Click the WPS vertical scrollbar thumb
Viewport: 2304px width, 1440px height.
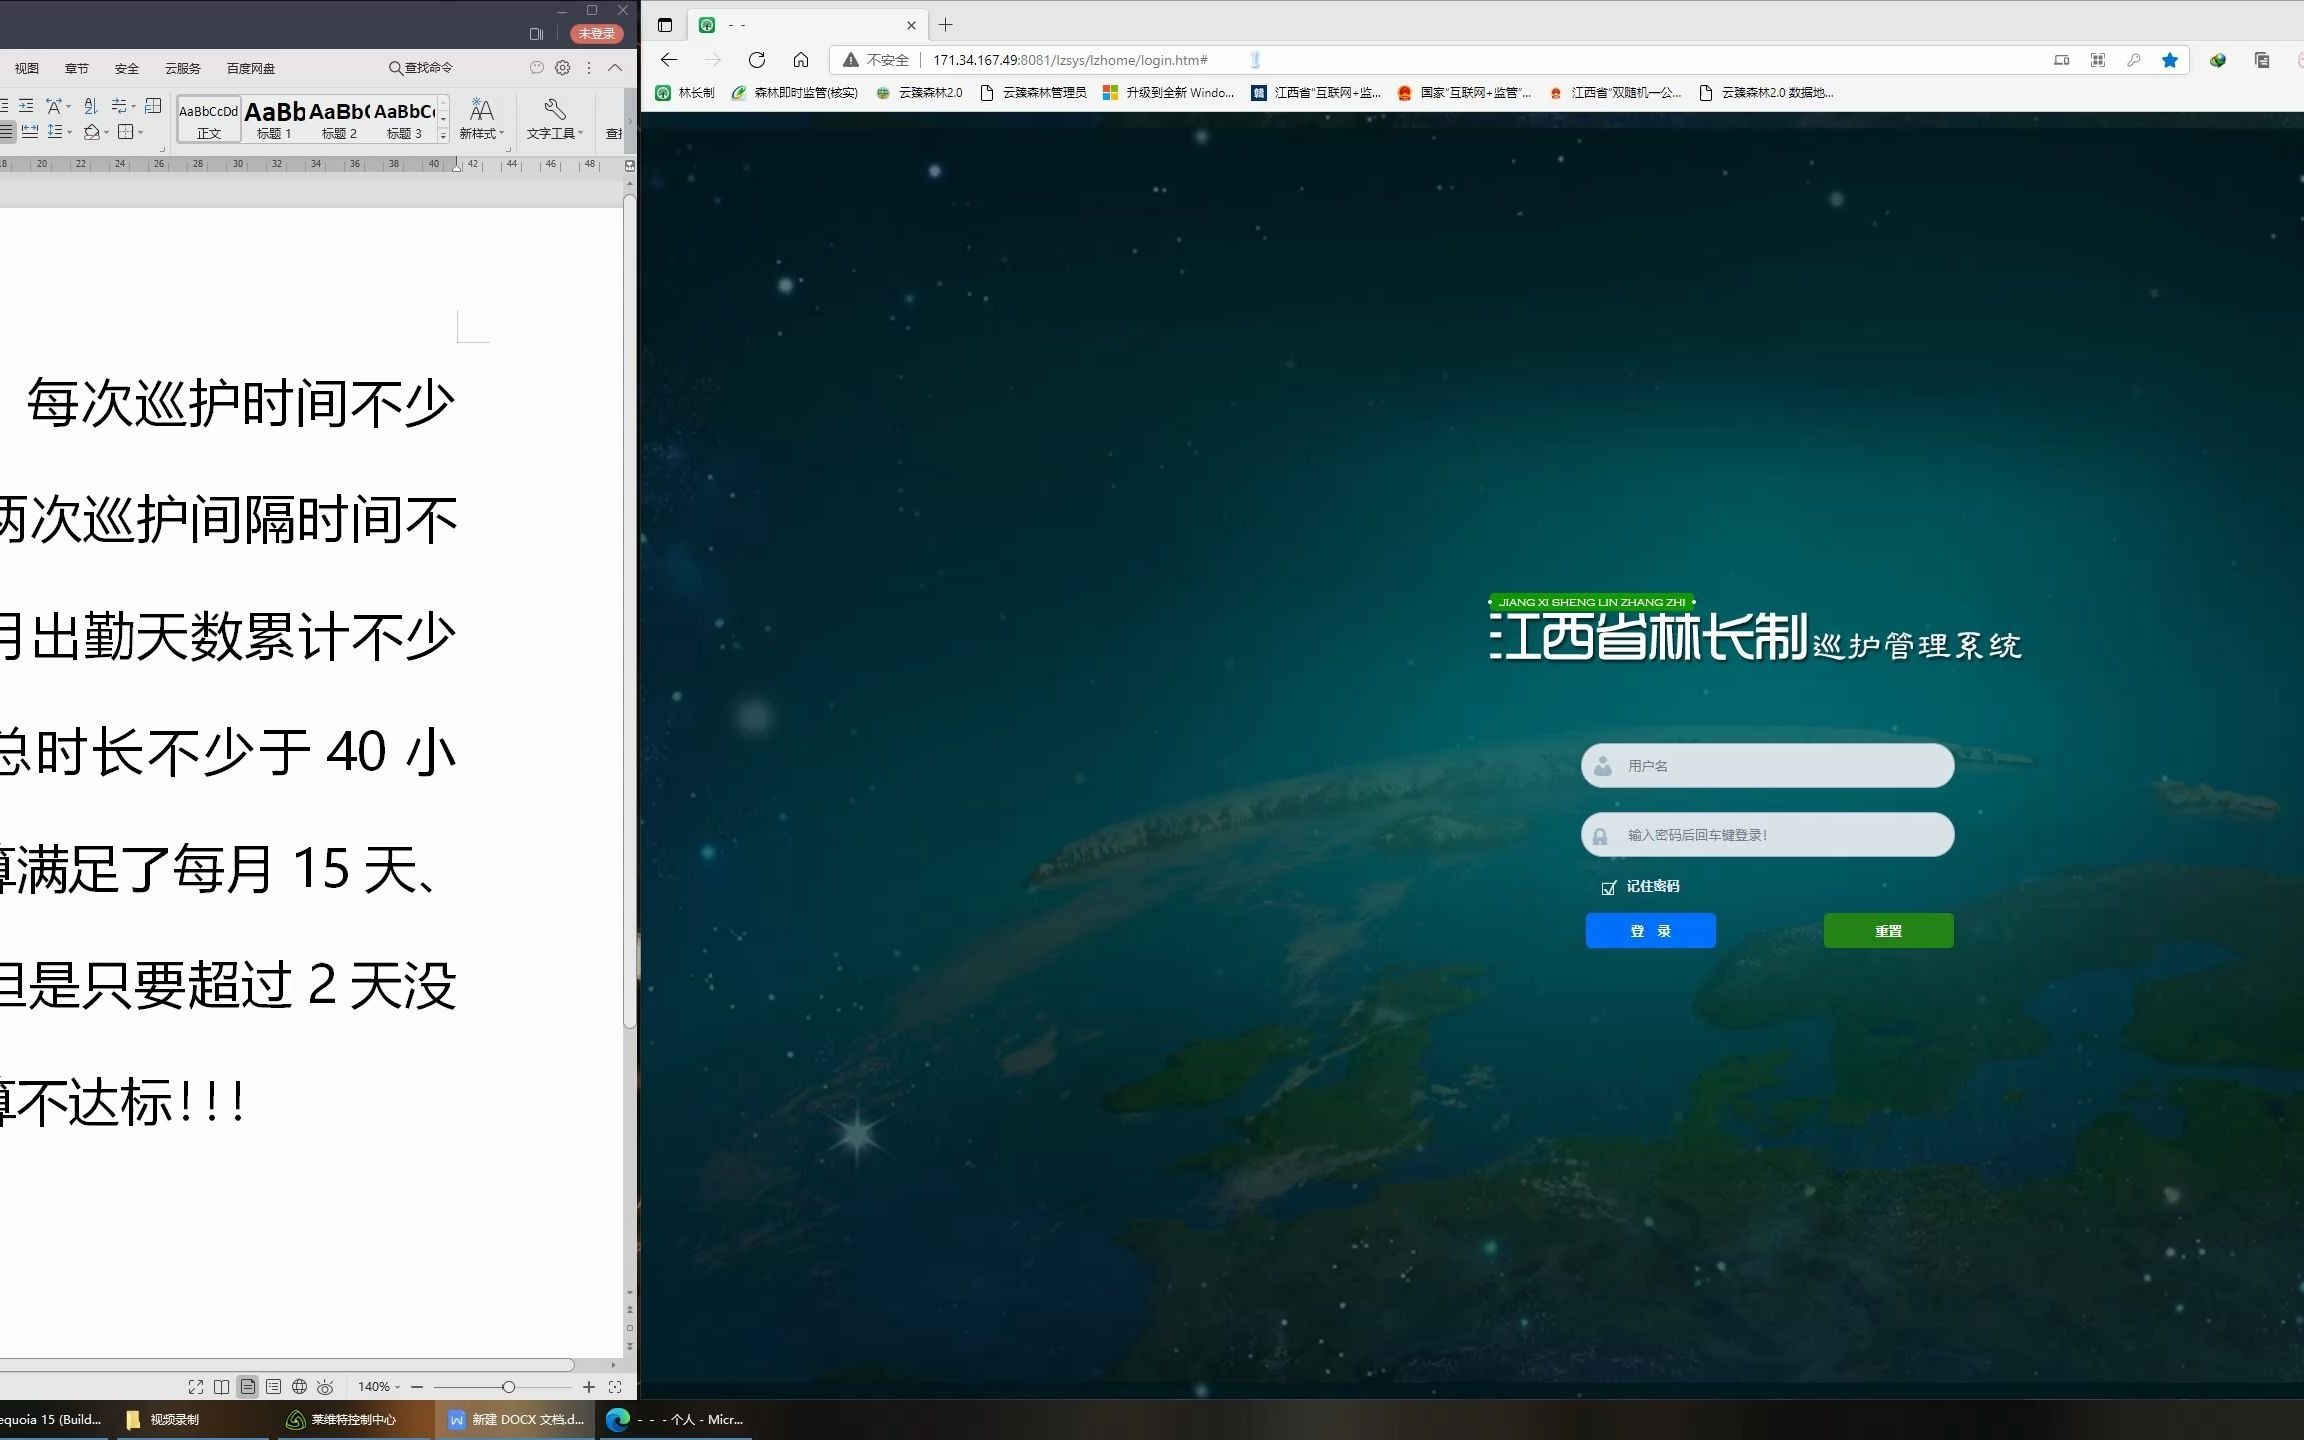point(629,610)
